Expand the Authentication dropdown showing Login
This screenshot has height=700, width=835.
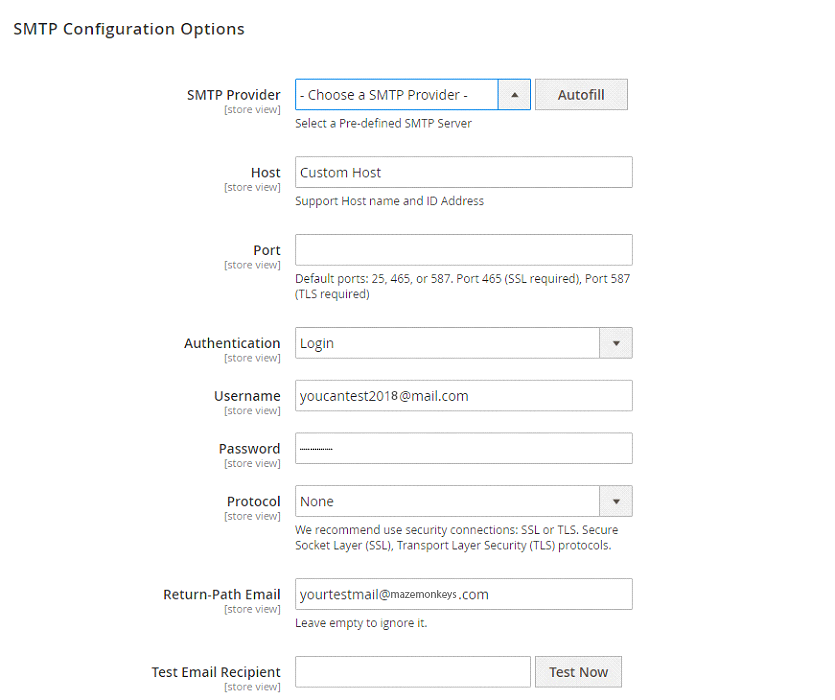[463, 343]
